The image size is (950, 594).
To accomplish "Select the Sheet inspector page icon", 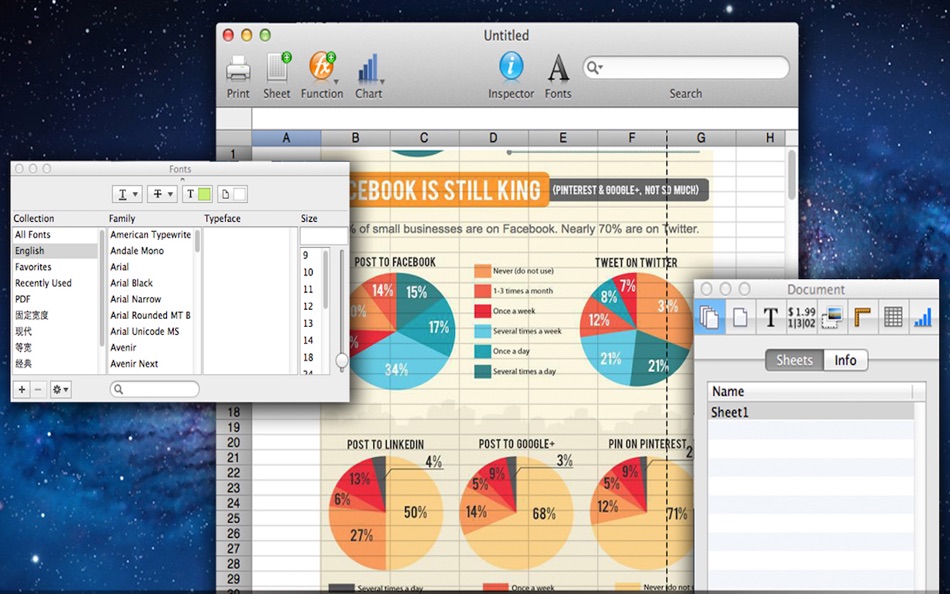I will pyautogui.click(x=740, y=316).
